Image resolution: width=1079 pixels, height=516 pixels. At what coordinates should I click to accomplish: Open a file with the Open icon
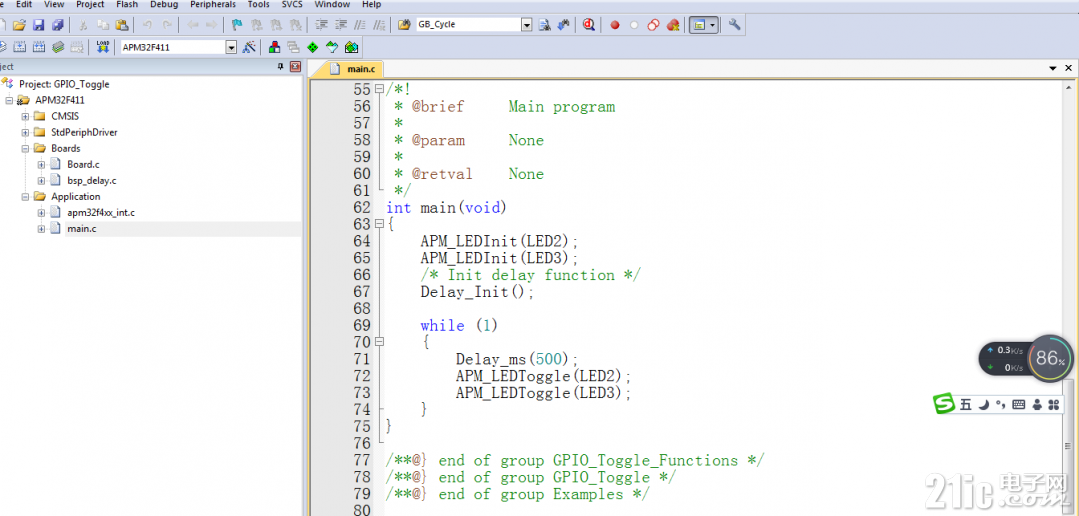[19, 25]
